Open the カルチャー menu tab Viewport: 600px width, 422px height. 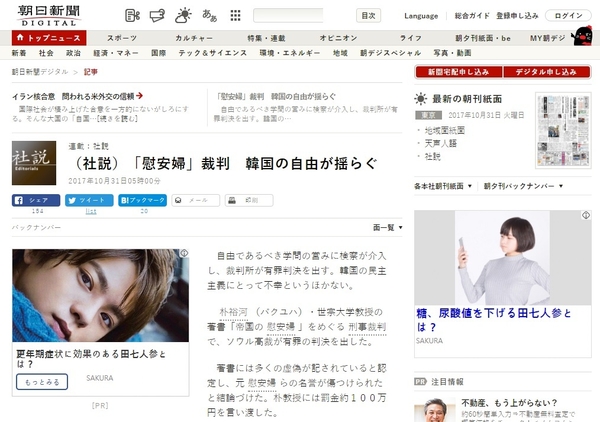coord(194,38)
